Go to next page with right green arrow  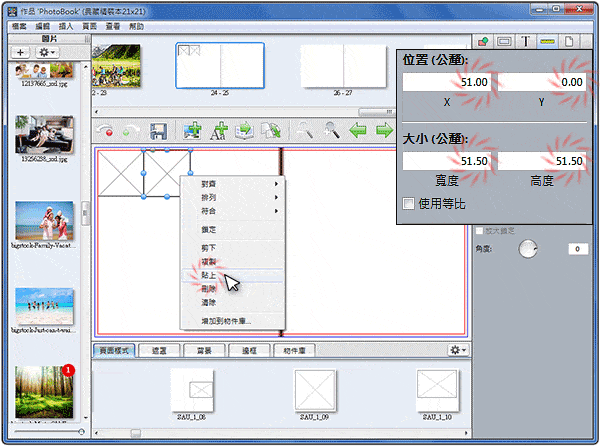(383, 131)
